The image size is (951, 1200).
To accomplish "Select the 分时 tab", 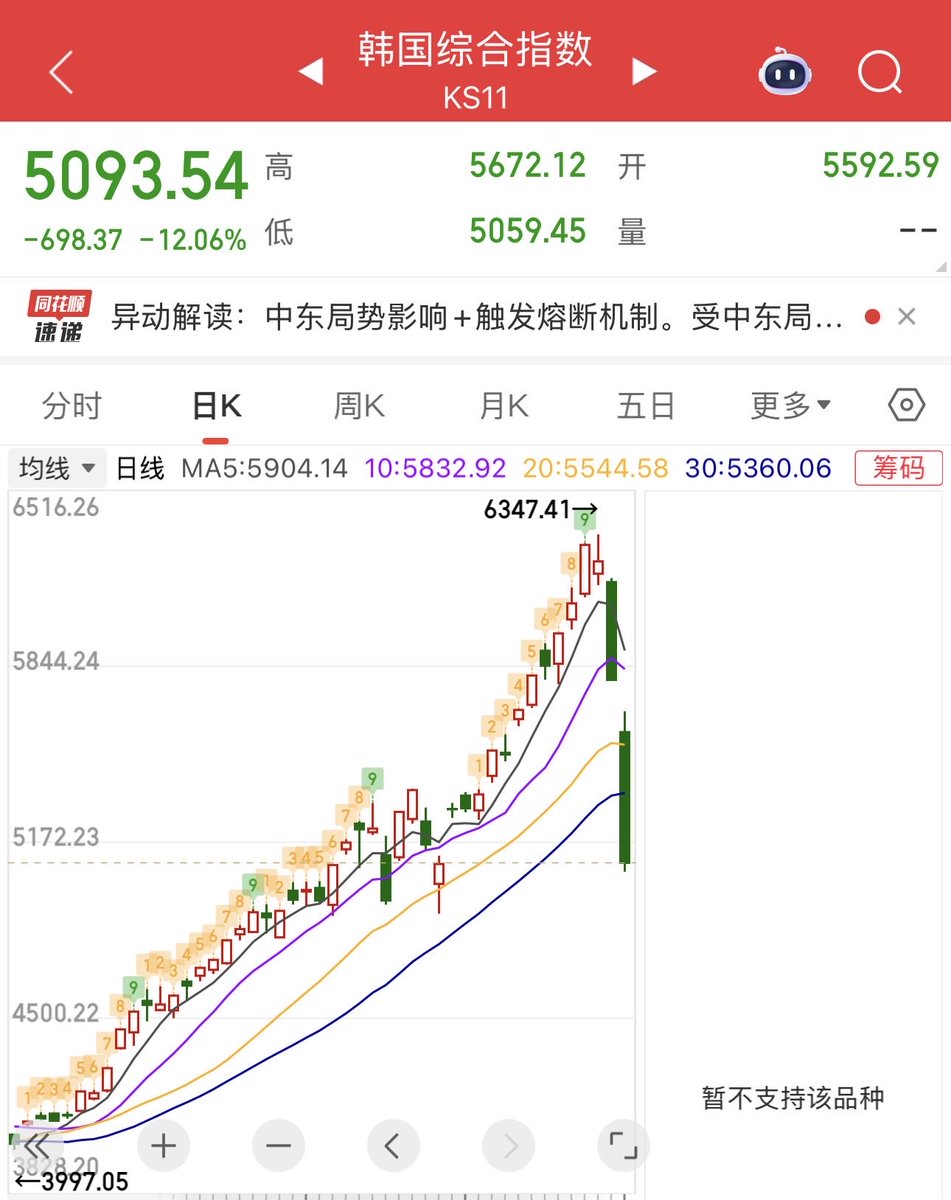I will coord(72,406).
